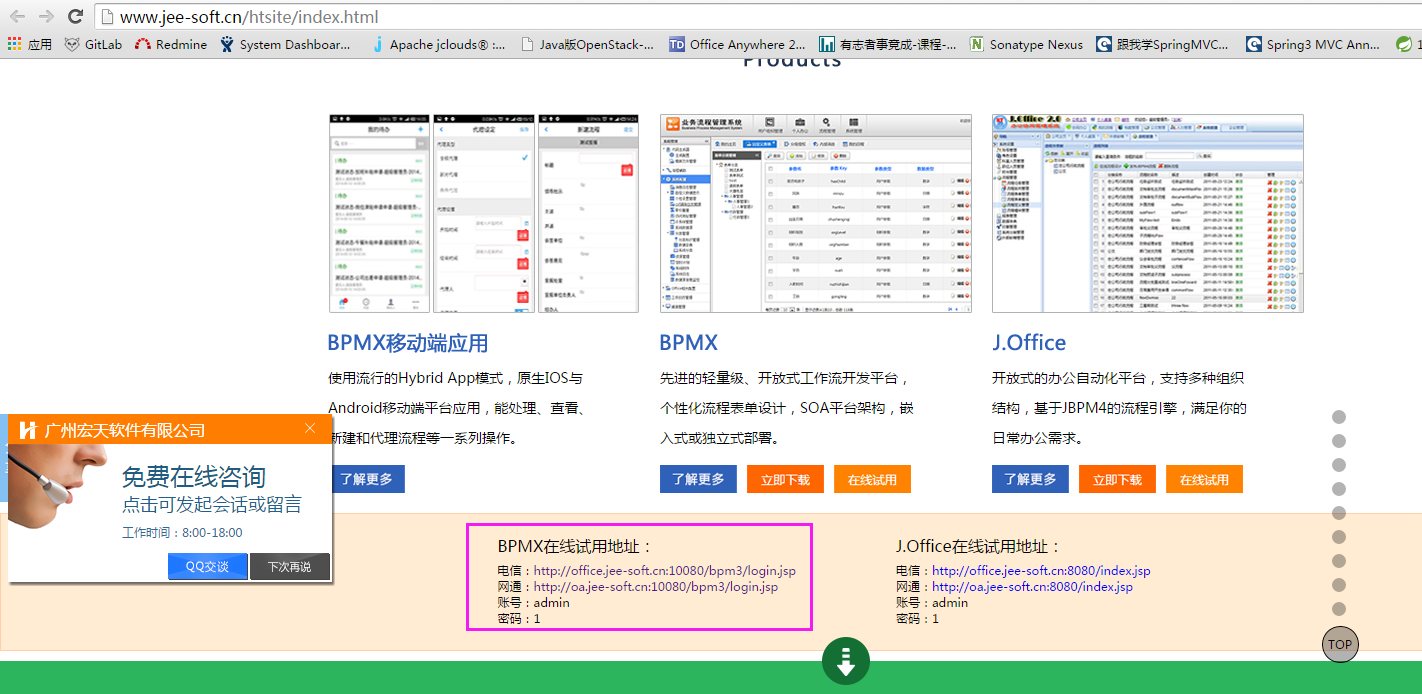Go back with the browser back arrow
This screenshot has height=694, width=1422.
18,16
